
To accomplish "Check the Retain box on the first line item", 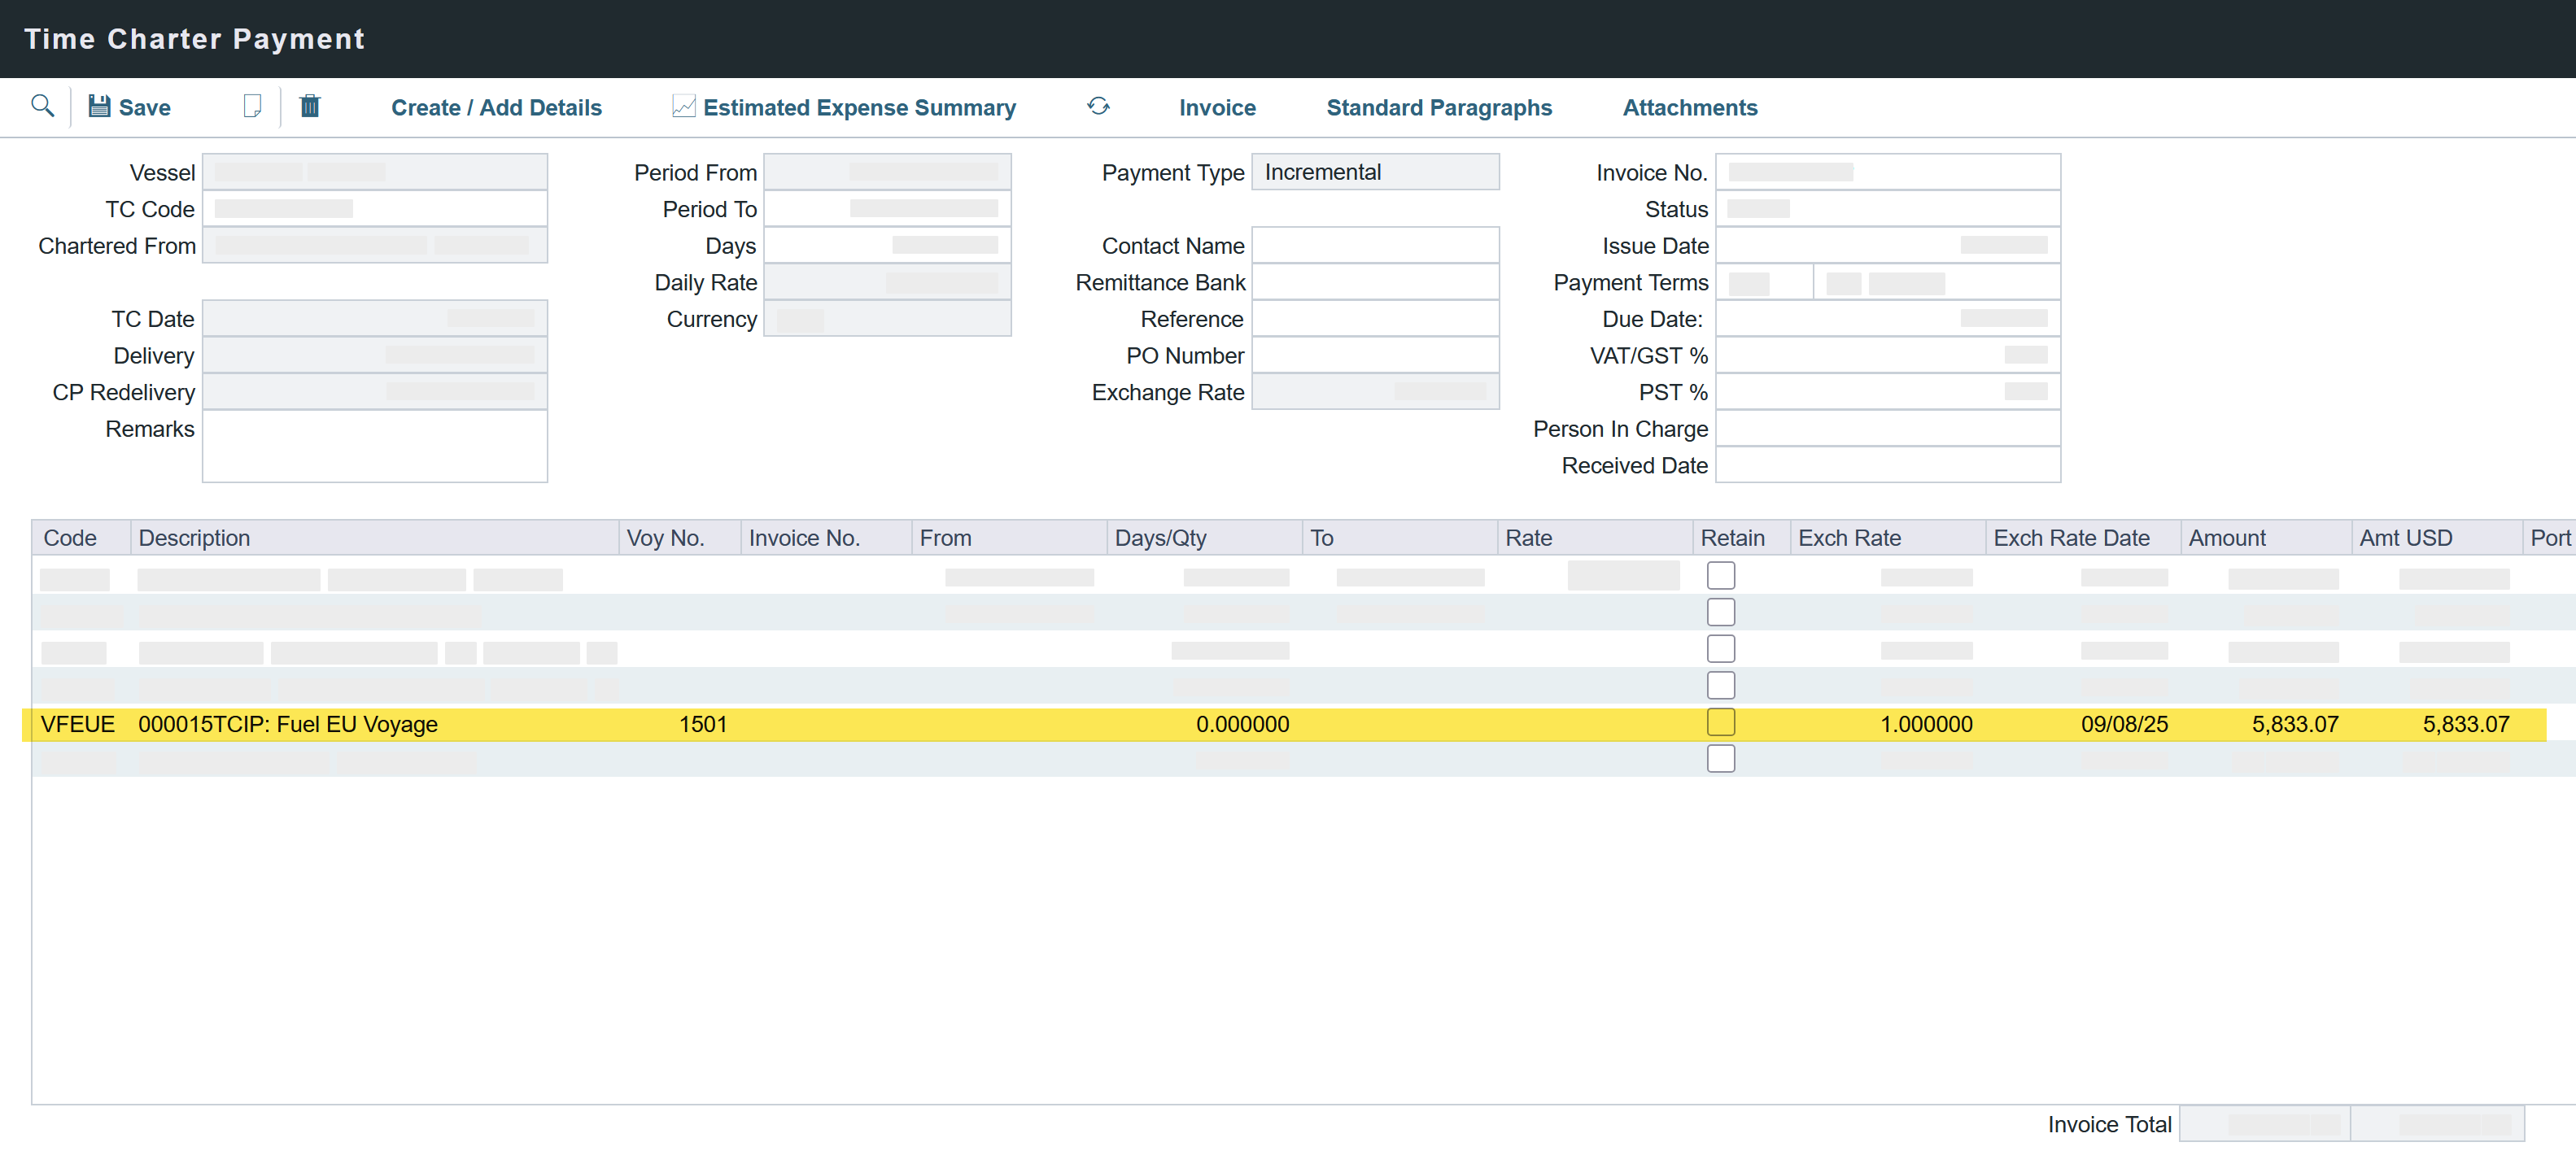I will coord(1721,575).
